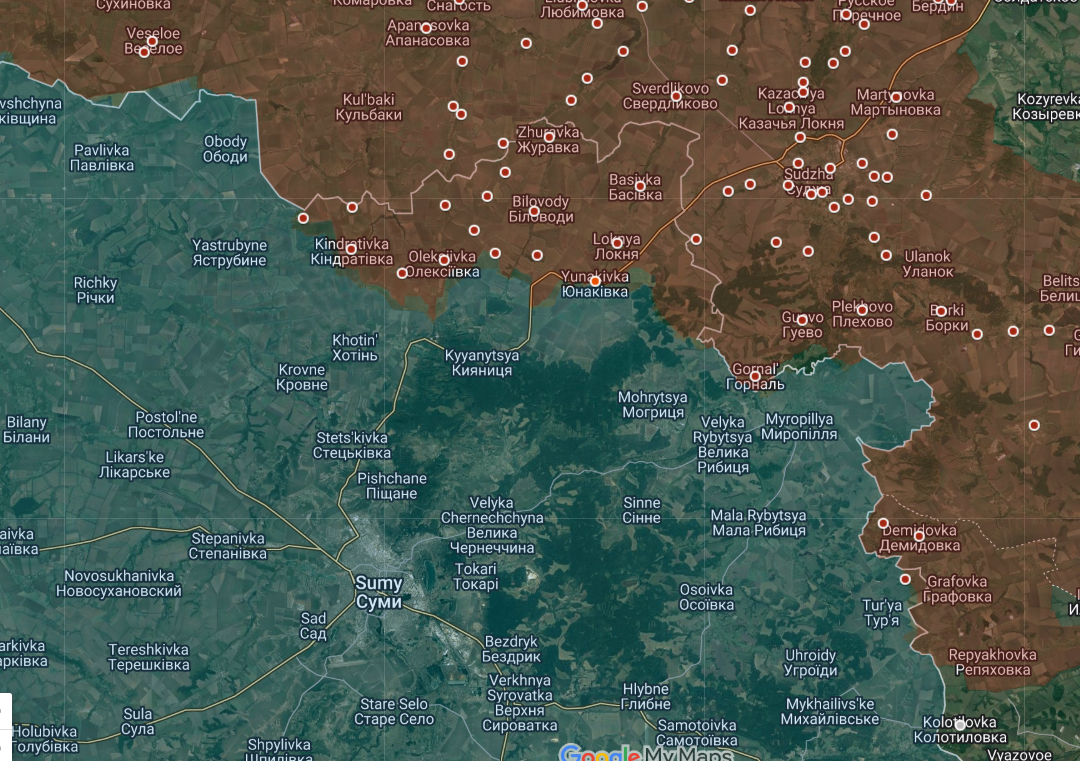Open the marker on Kindrativka label
This screenshot has width=1080, height=761.
[351, 249]
